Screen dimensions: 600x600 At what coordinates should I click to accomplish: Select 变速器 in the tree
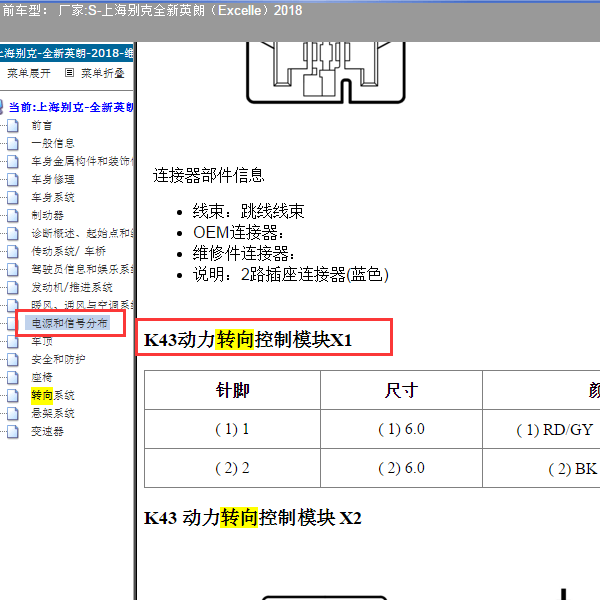[x=47, y=431]
